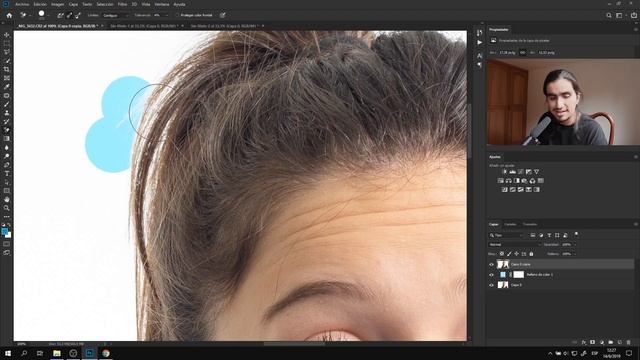Select the Clone Stamp tool
Screen dimensions: 640x360
point(7,113)
